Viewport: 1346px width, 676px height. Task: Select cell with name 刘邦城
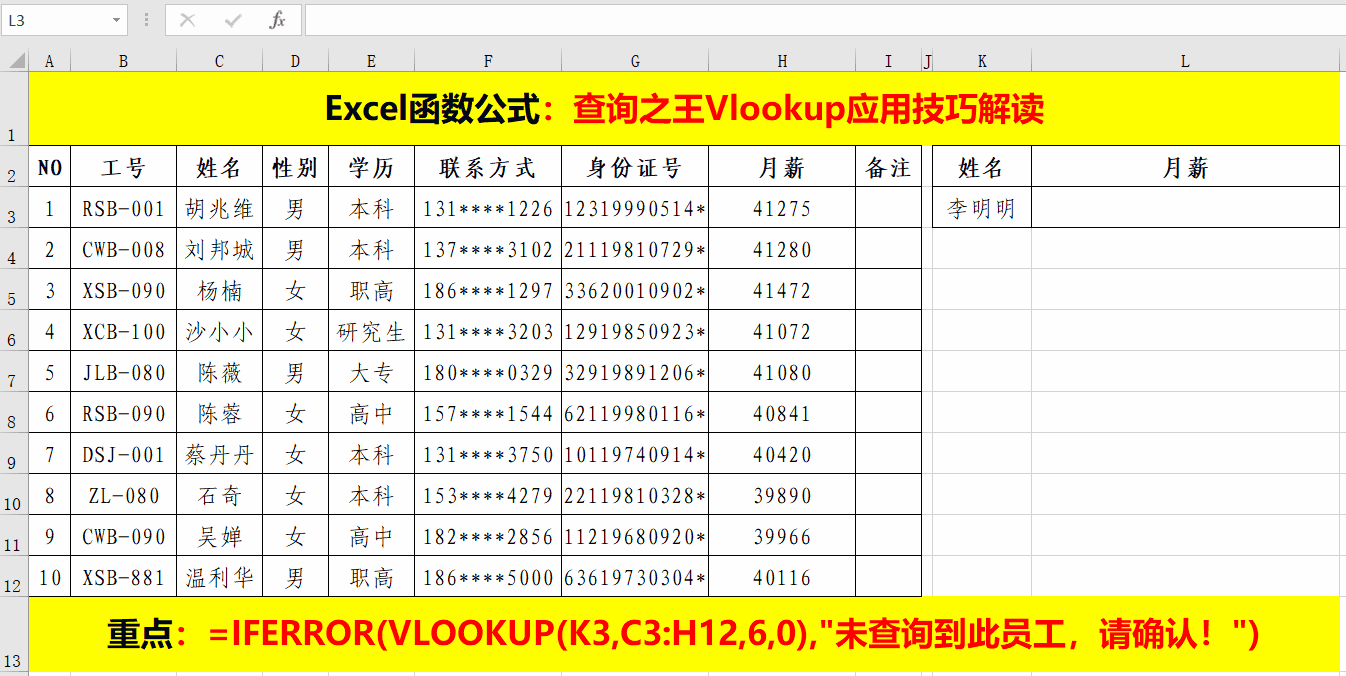[x=219, y=248]
